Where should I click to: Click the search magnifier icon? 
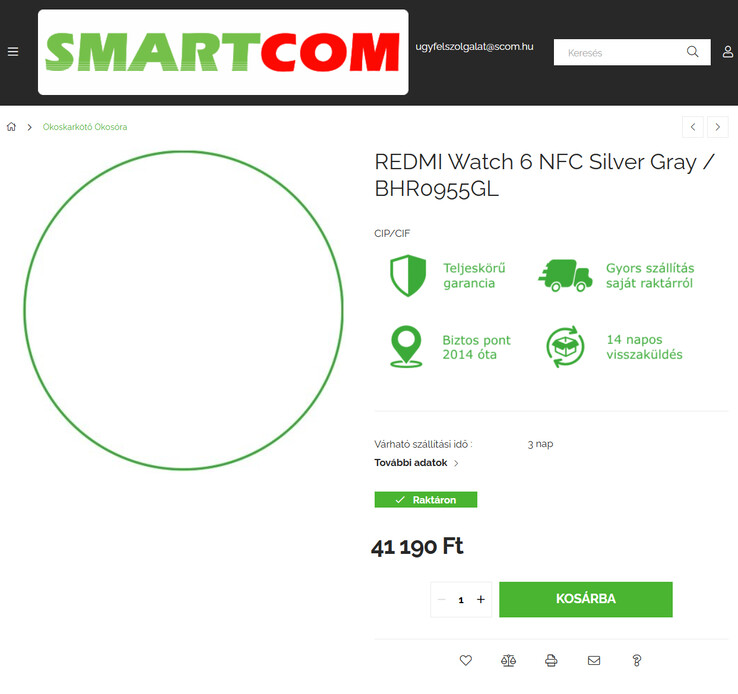[692, 52]
